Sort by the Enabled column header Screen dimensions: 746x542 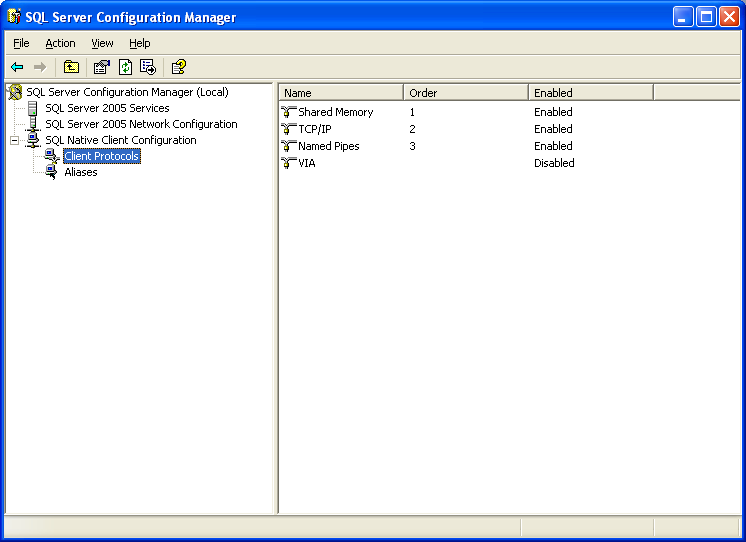tap(591, 93)
